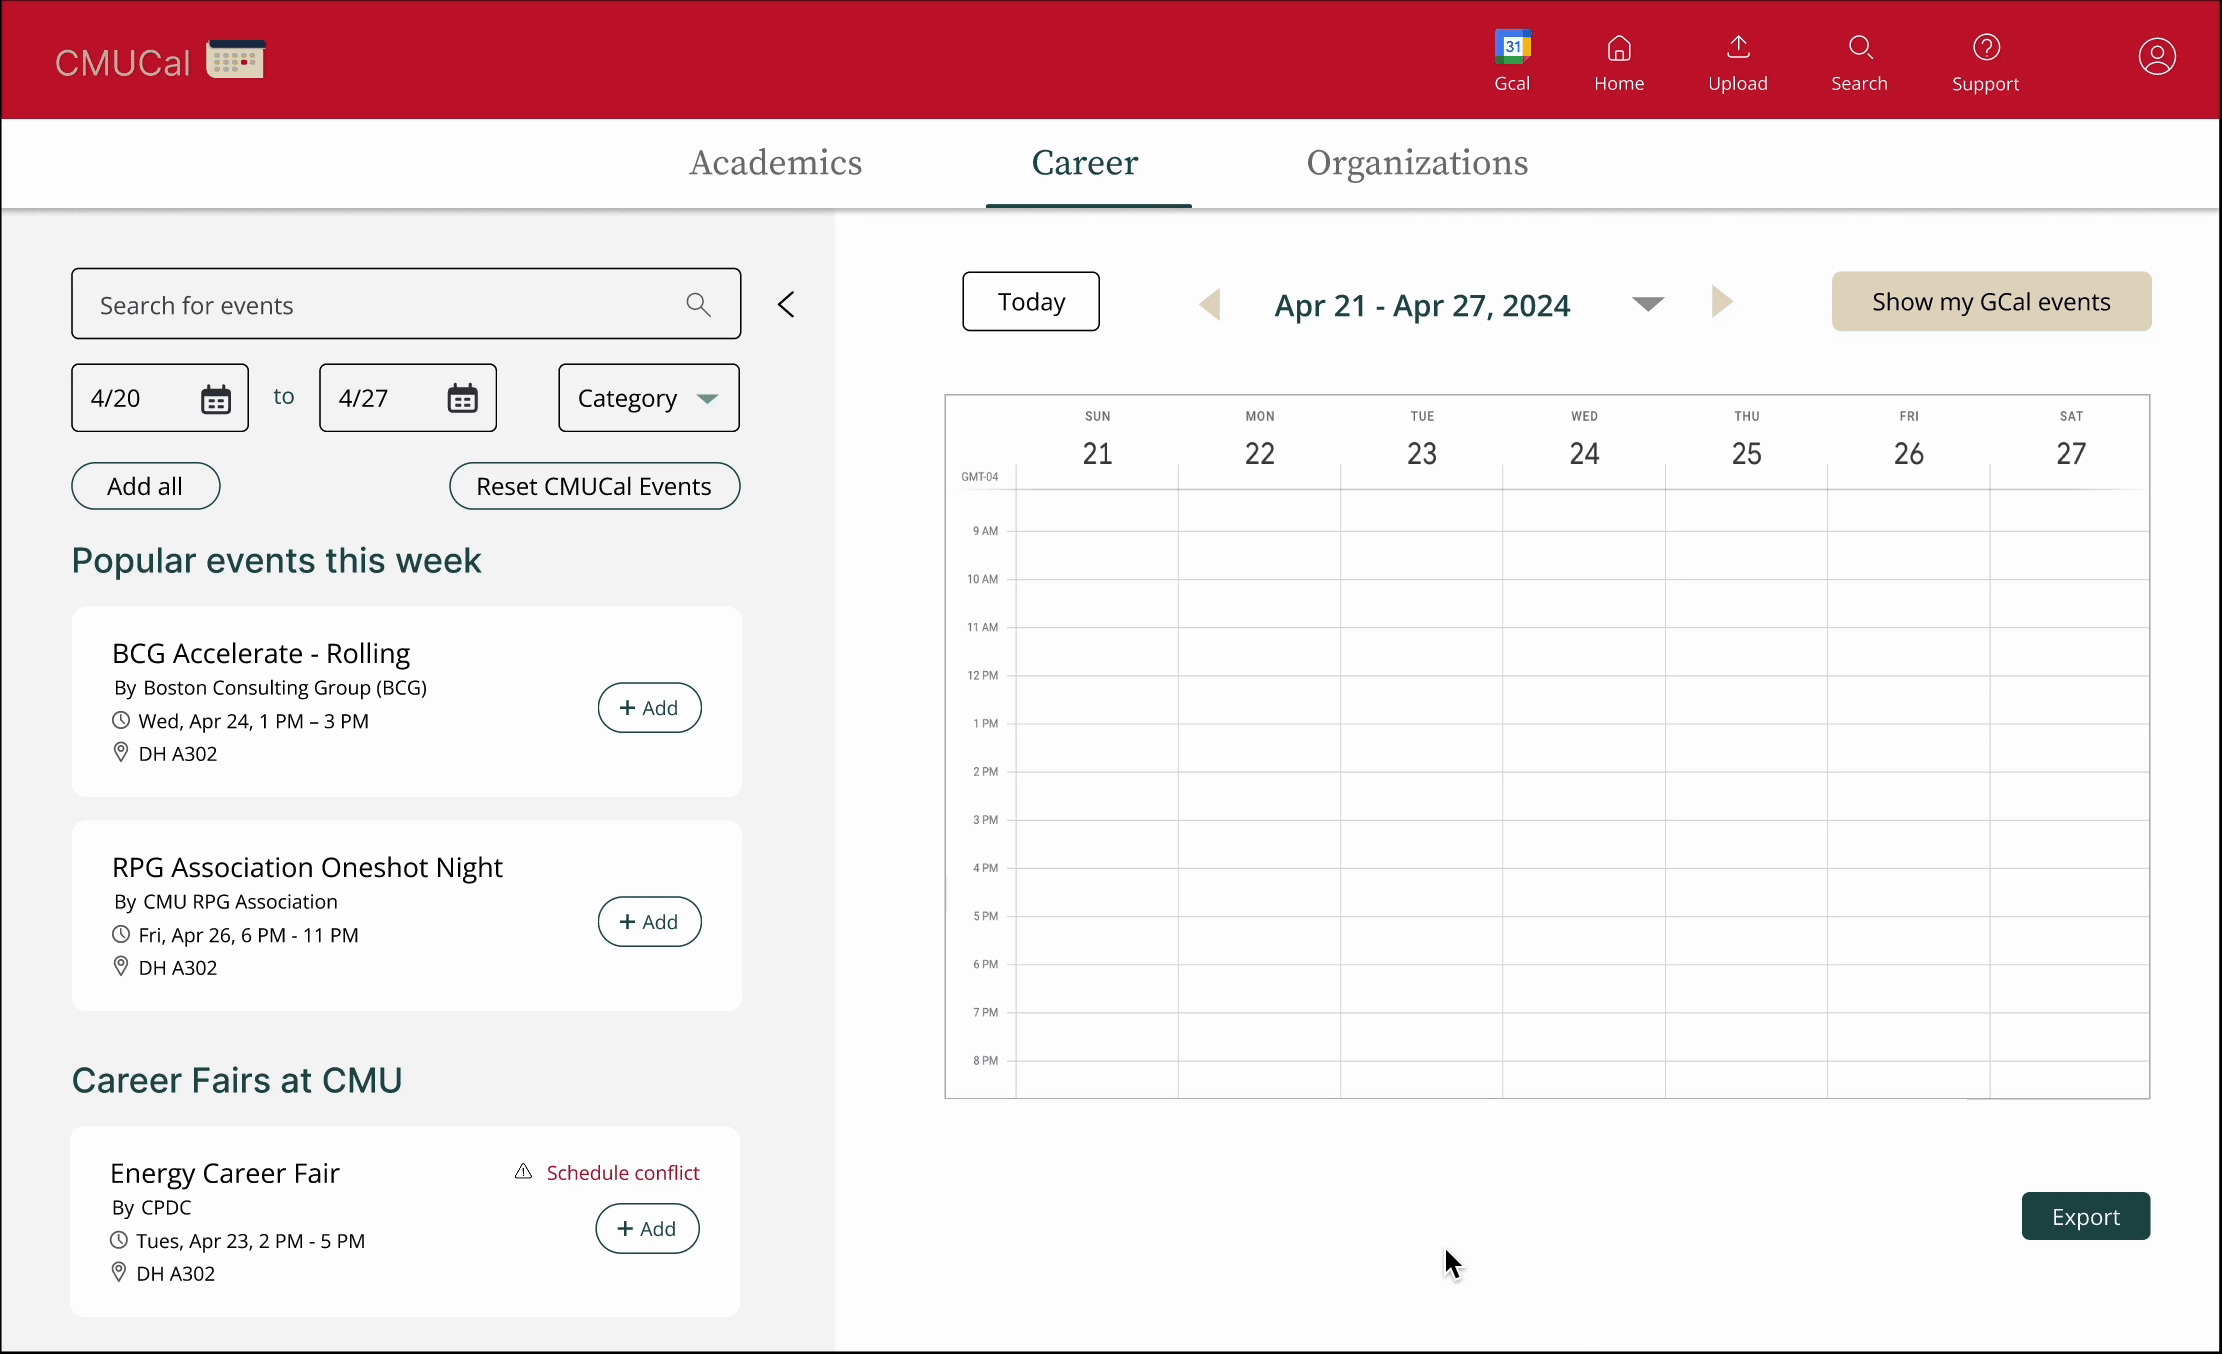Click the Add all button
This screenshot has width=2222, height=1354.
pos(146,486)
